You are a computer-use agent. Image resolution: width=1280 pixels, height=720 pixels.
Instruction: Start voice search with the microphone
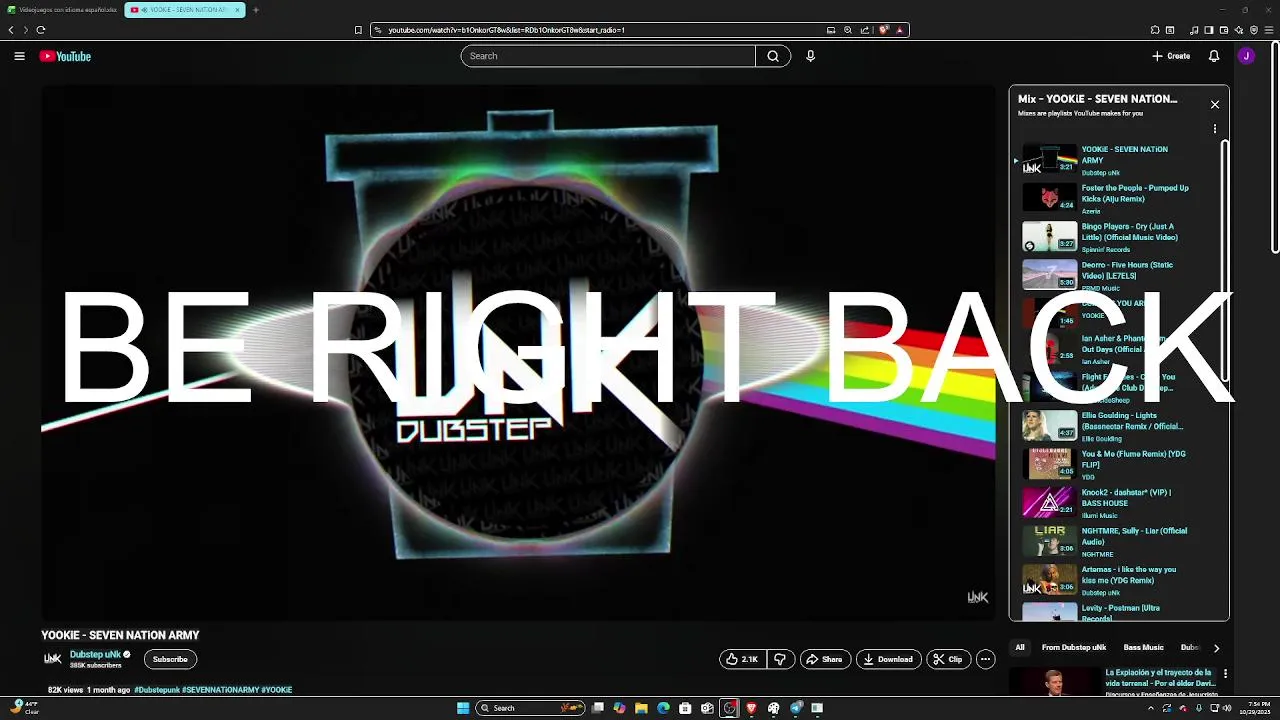(810, 56)
